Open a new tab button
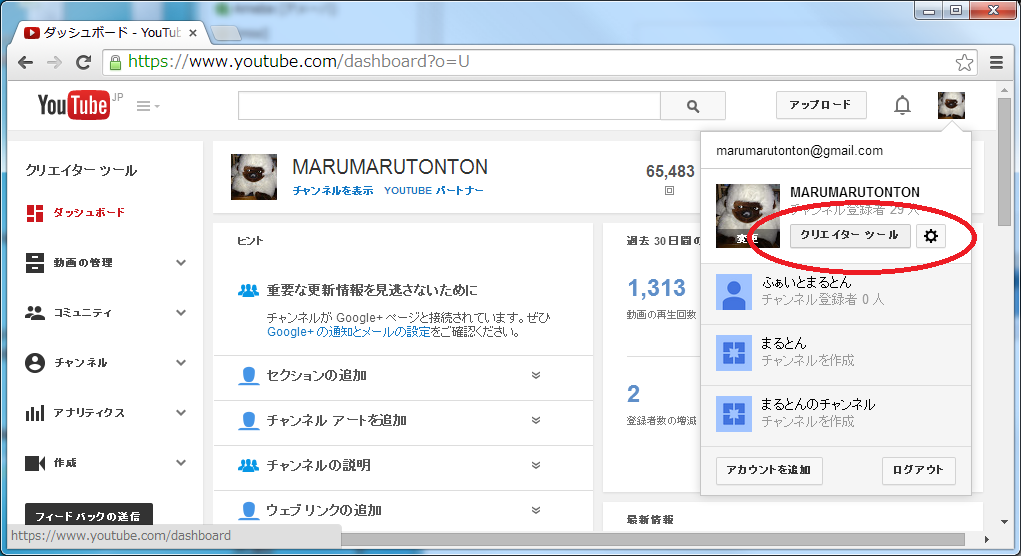Image resolution: width=1021 pixels, height=556 pixels. 225,33
